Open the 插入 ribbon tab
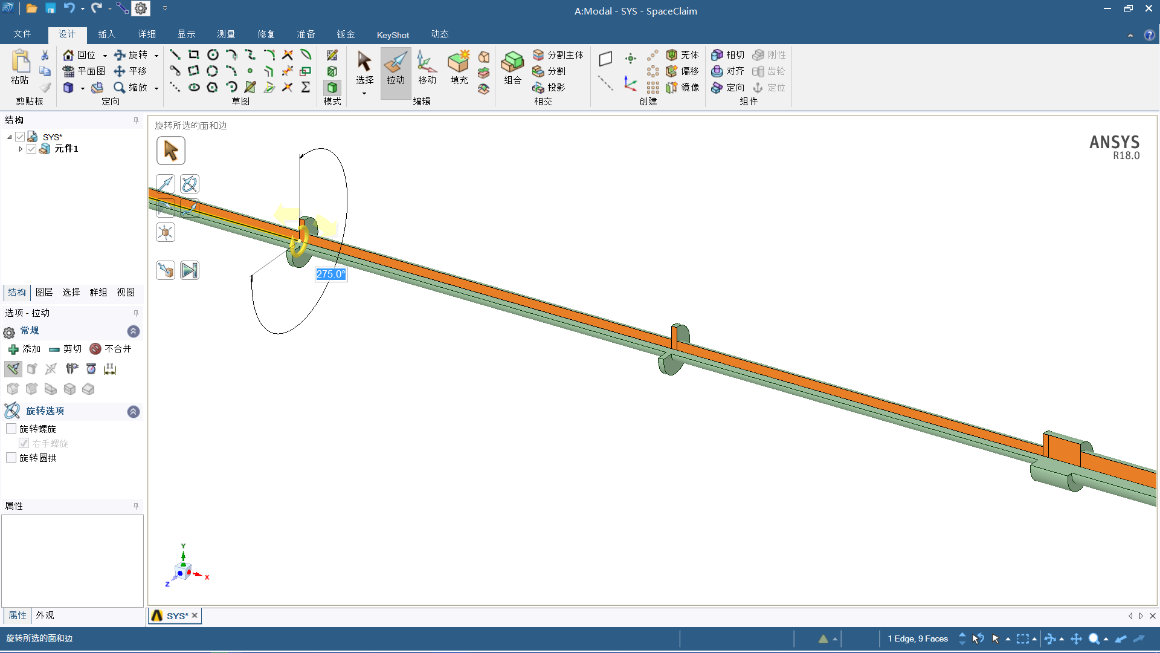The height and width of the screenshot is (653, 1160). (106, 34)
